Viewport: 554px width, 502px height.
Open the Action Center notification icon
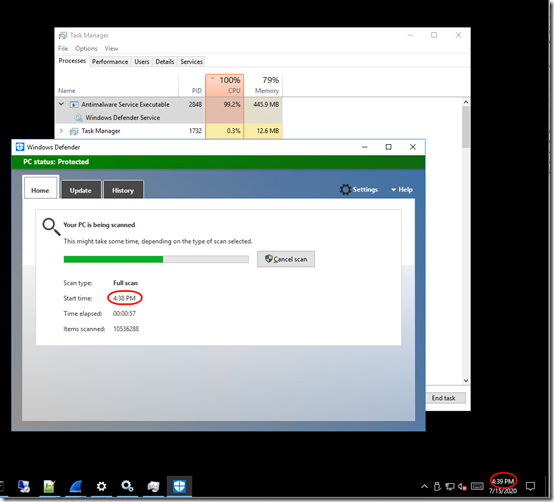(530, 486)
